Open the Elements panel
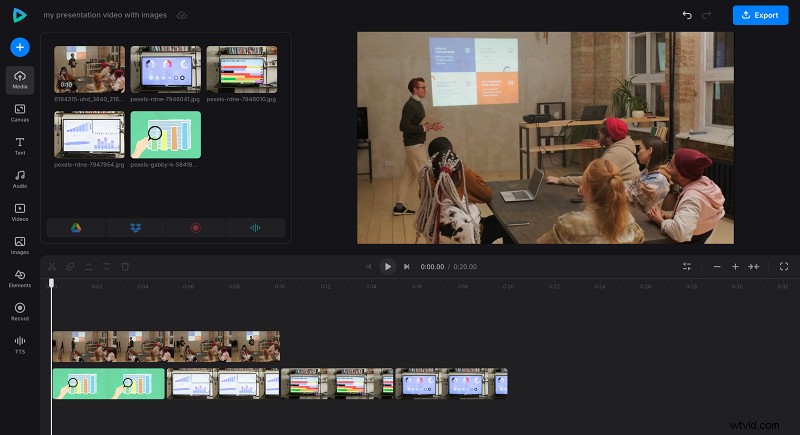 coord(20,277)
